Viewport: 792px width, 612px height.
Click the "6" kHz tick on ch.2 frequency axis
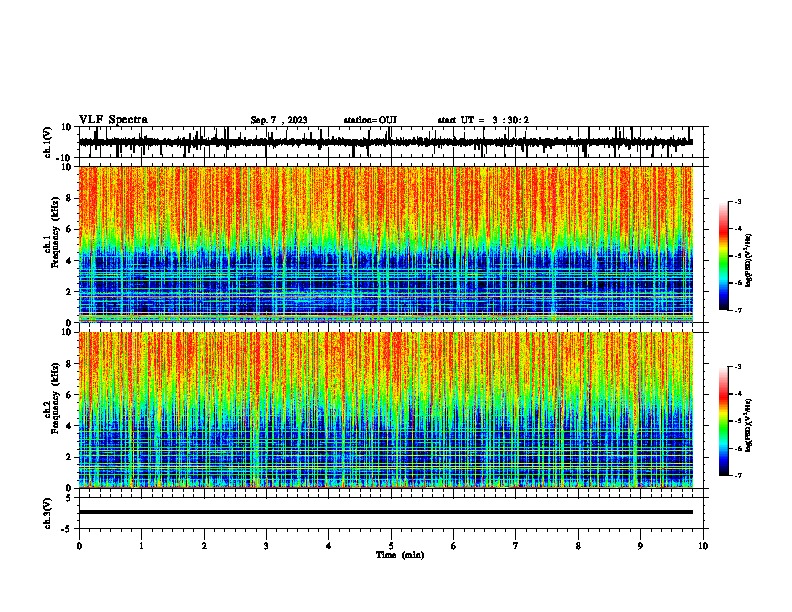click(x=69, y=395)
